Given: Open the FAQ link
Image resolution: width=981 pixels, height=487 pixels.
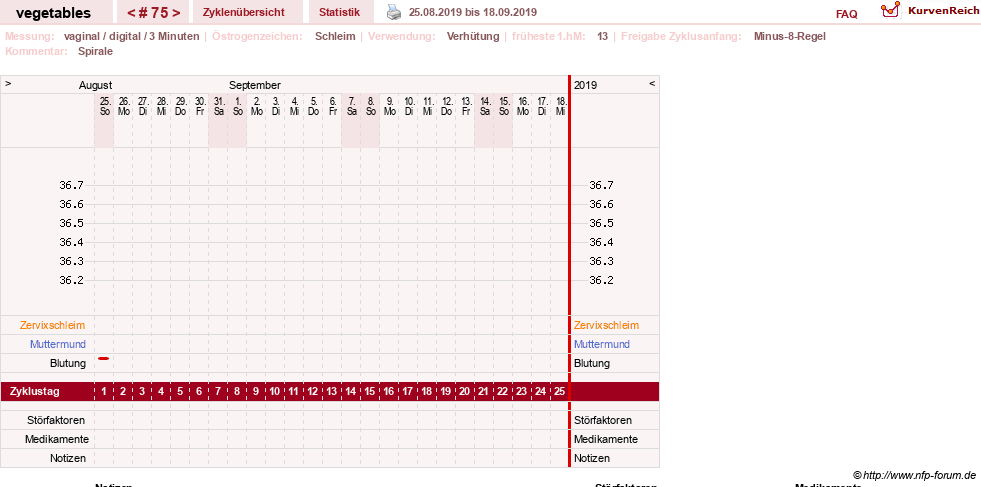Looking at the screenshot, I should click(846, 14).
